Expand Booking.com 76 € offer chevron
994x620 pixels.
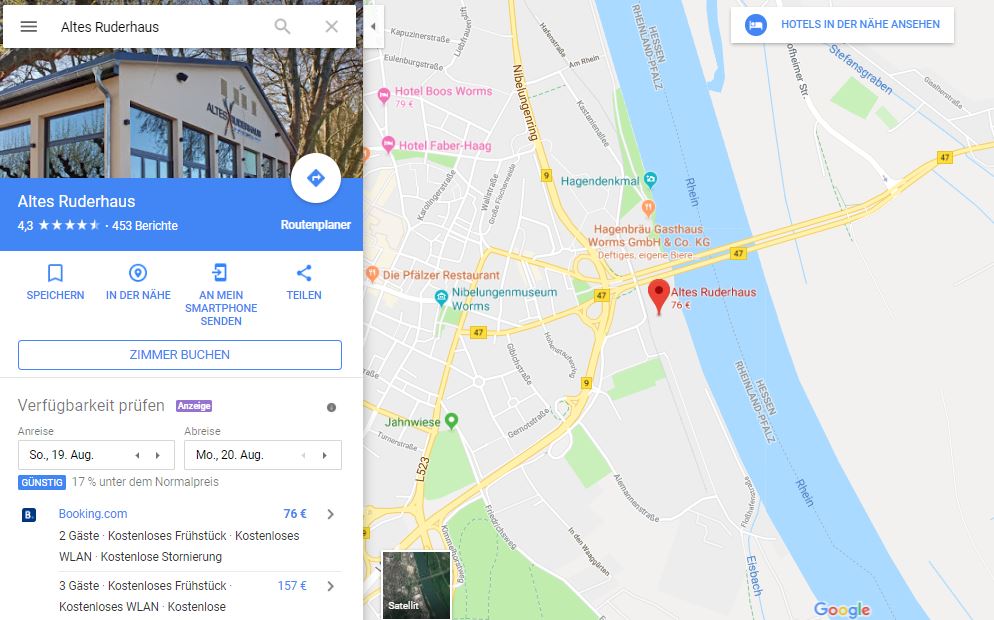330,514
